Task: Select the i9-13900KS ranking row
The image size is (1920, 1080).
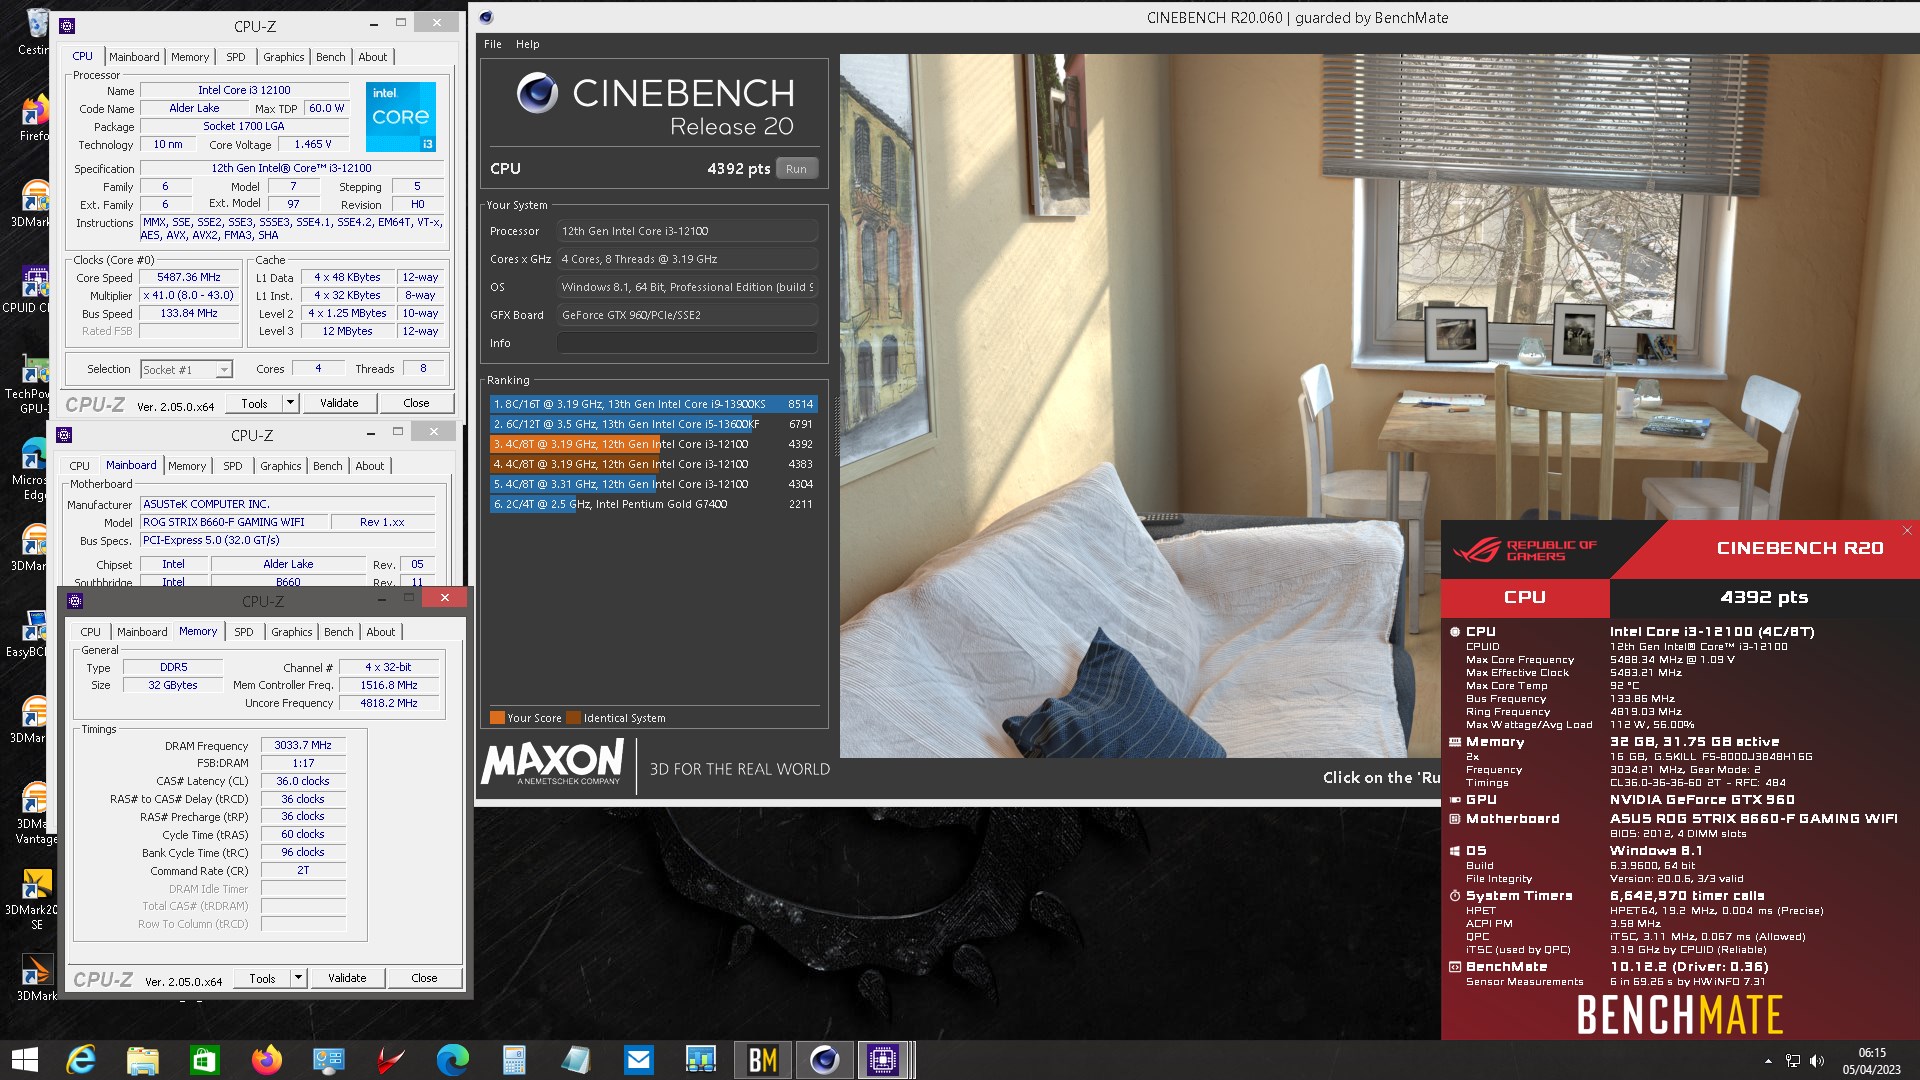Action: pos(653,404)
